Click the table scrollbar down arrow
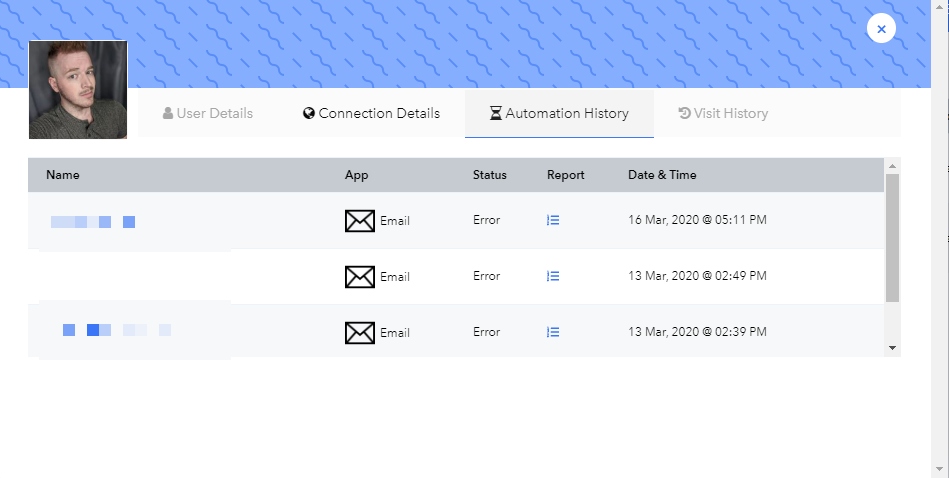This screenshot has width=949, height=478. [x=892, y=348]
